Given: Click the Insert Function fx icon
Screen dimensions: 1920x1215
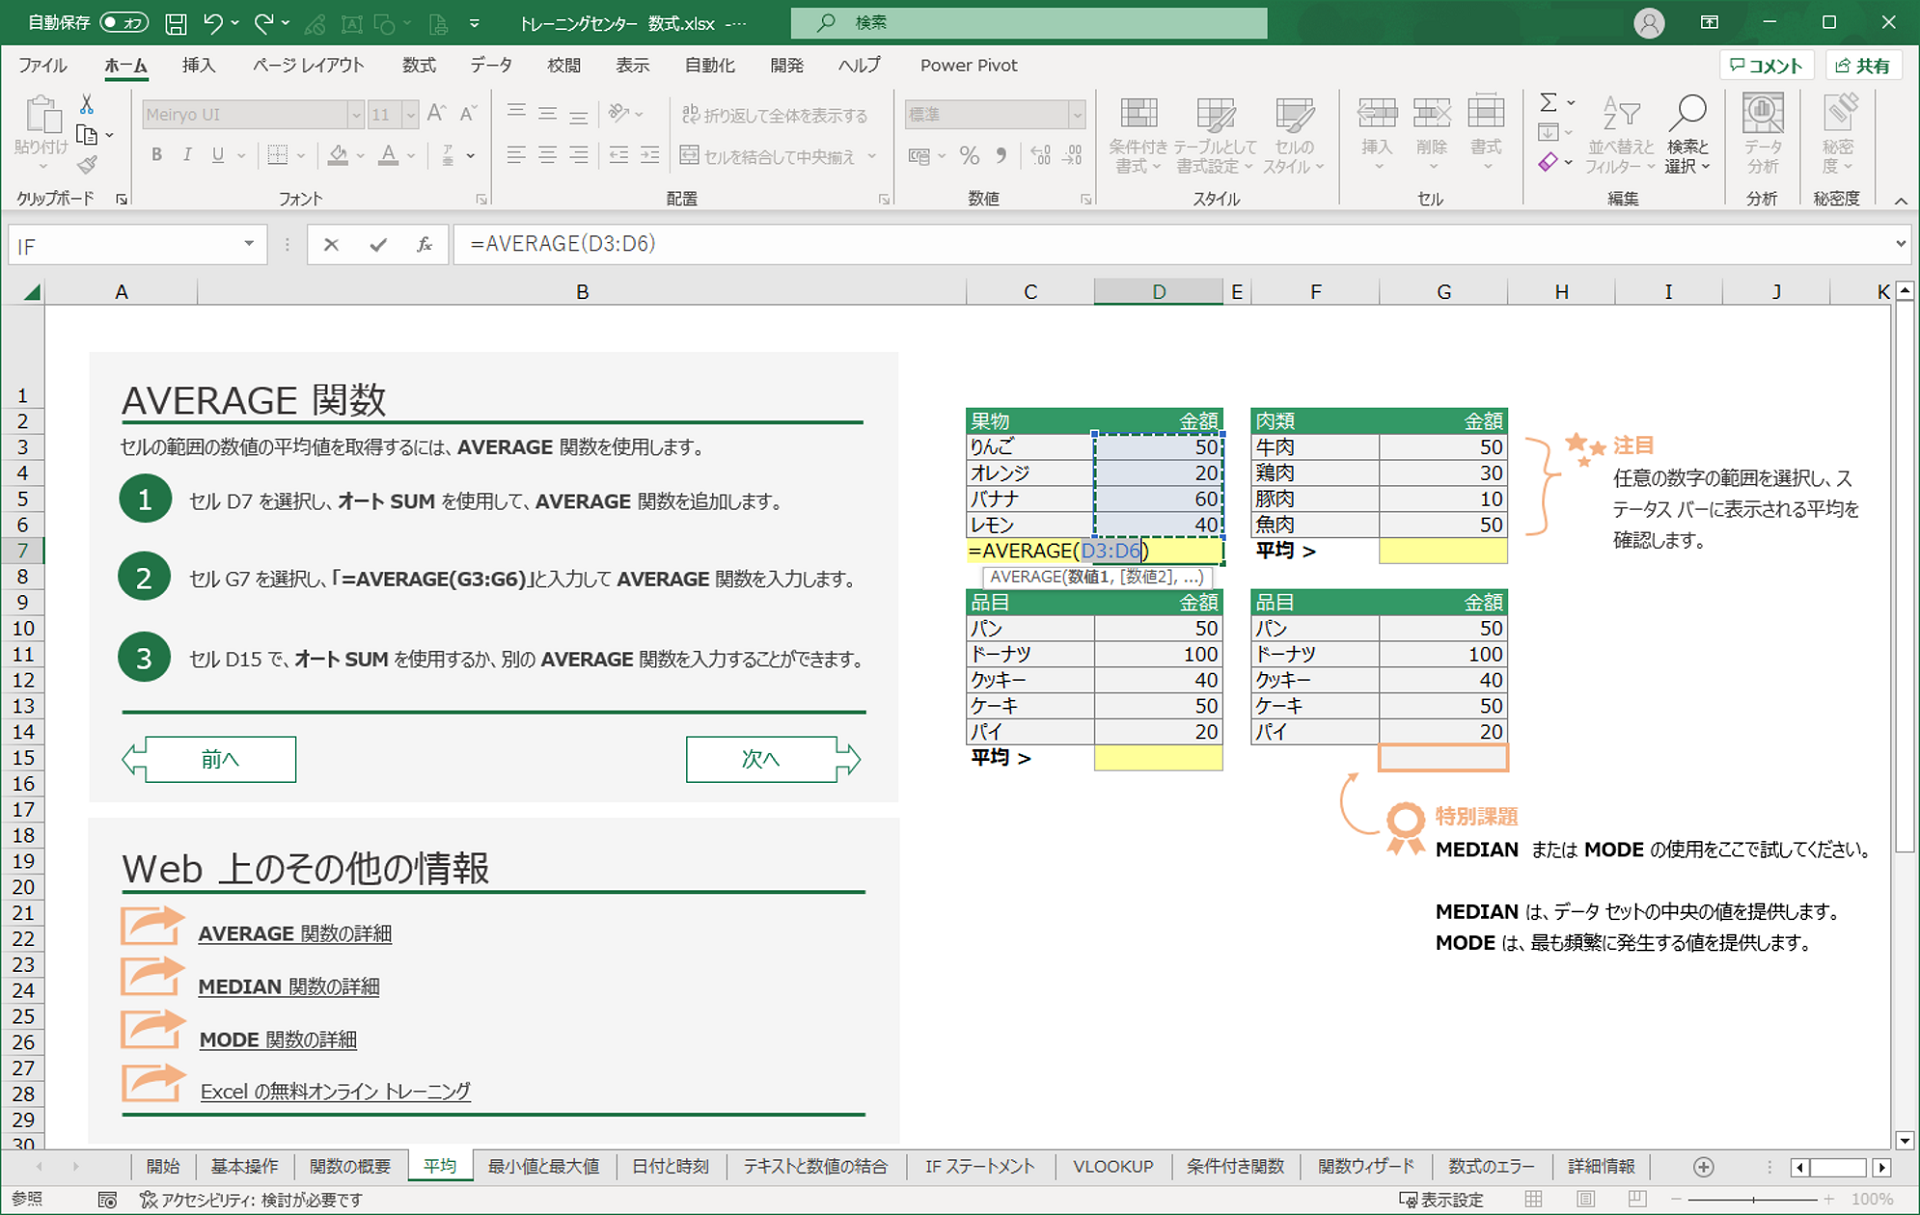Looking at the screenshot, I should tap(425, 245).
